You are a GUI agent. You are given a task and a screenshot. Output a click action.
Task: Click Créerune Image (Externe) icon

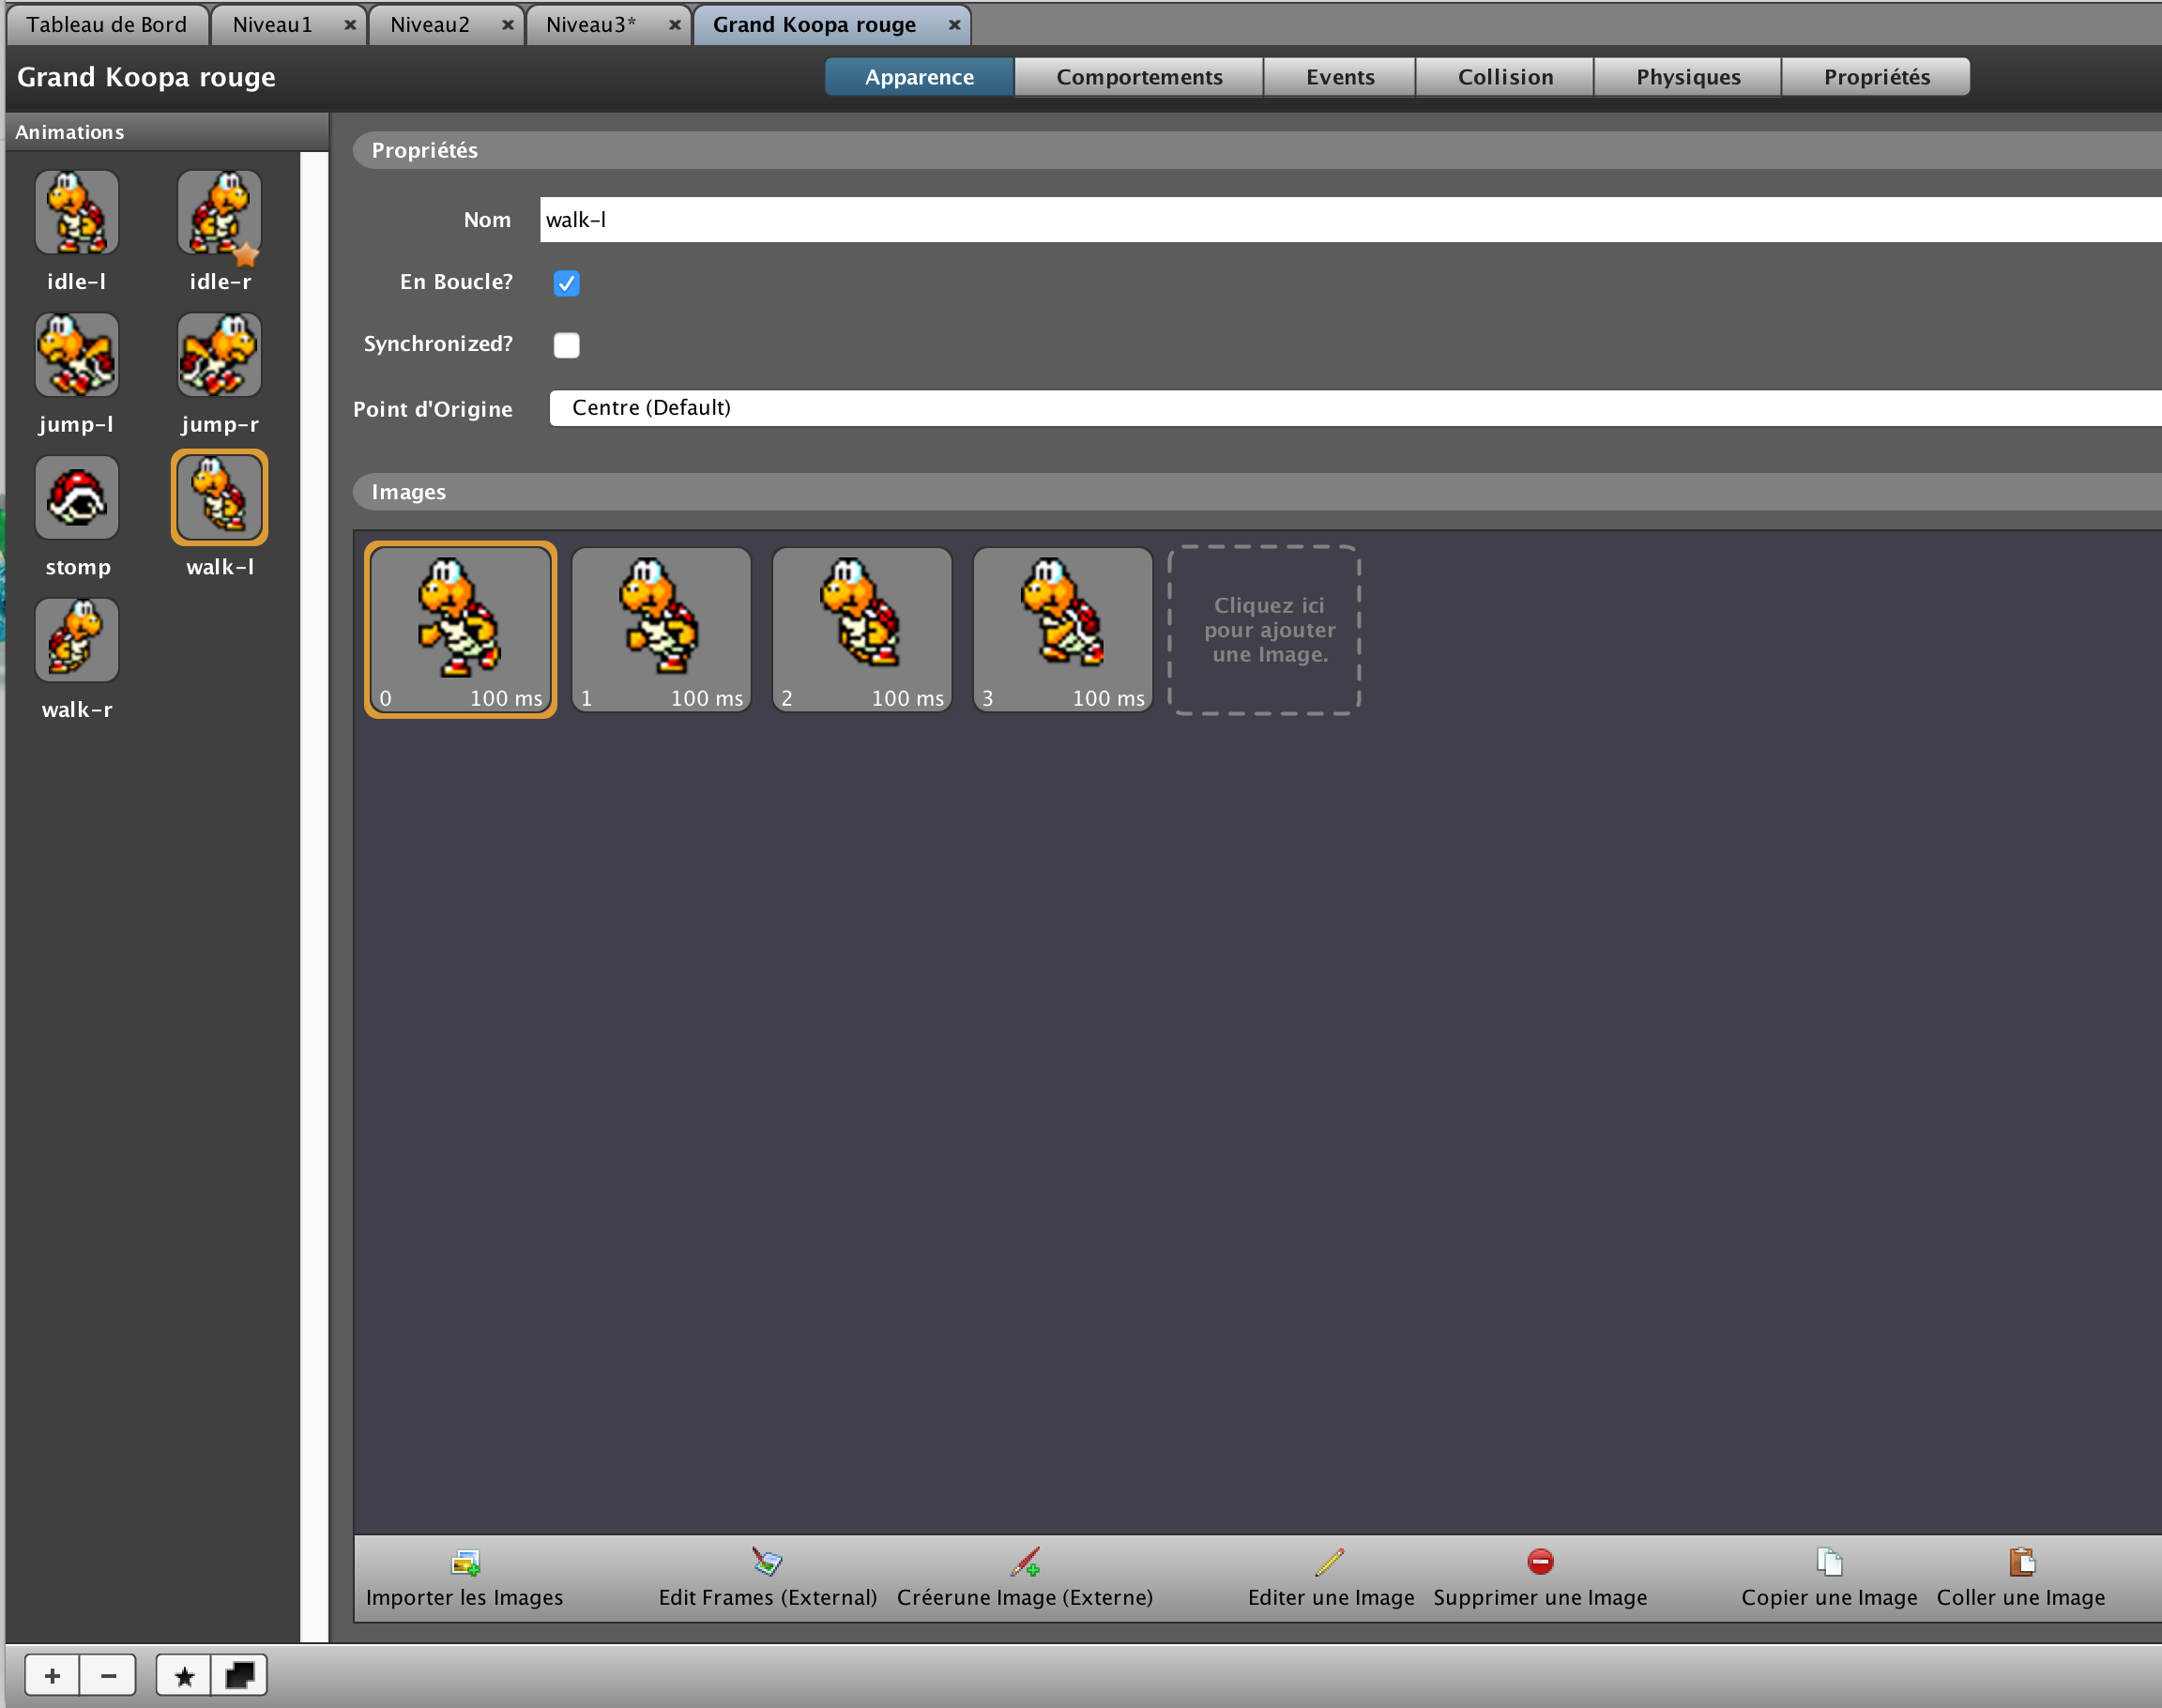(x=1025, y=1562)
